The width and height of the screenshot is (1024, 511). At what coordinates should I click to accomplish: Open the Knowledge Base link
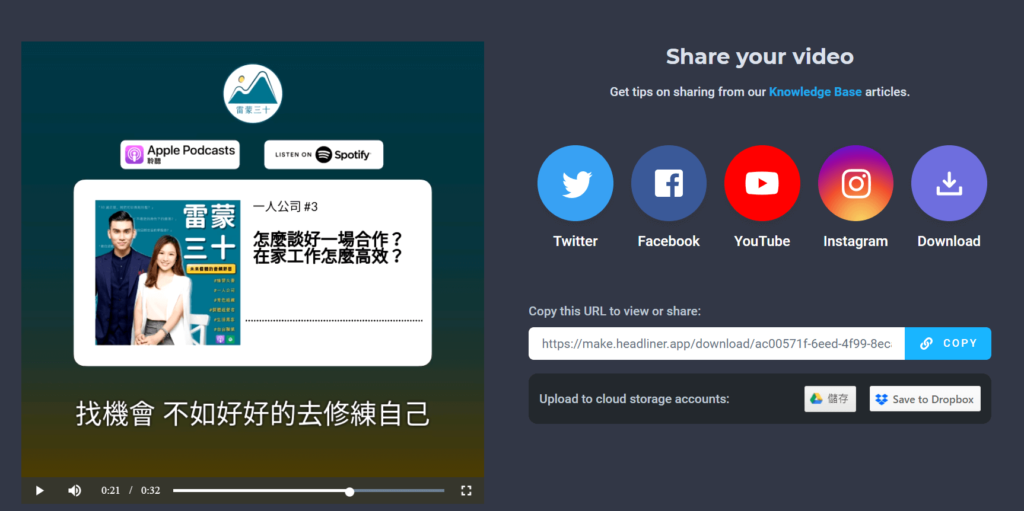point(815,92)
